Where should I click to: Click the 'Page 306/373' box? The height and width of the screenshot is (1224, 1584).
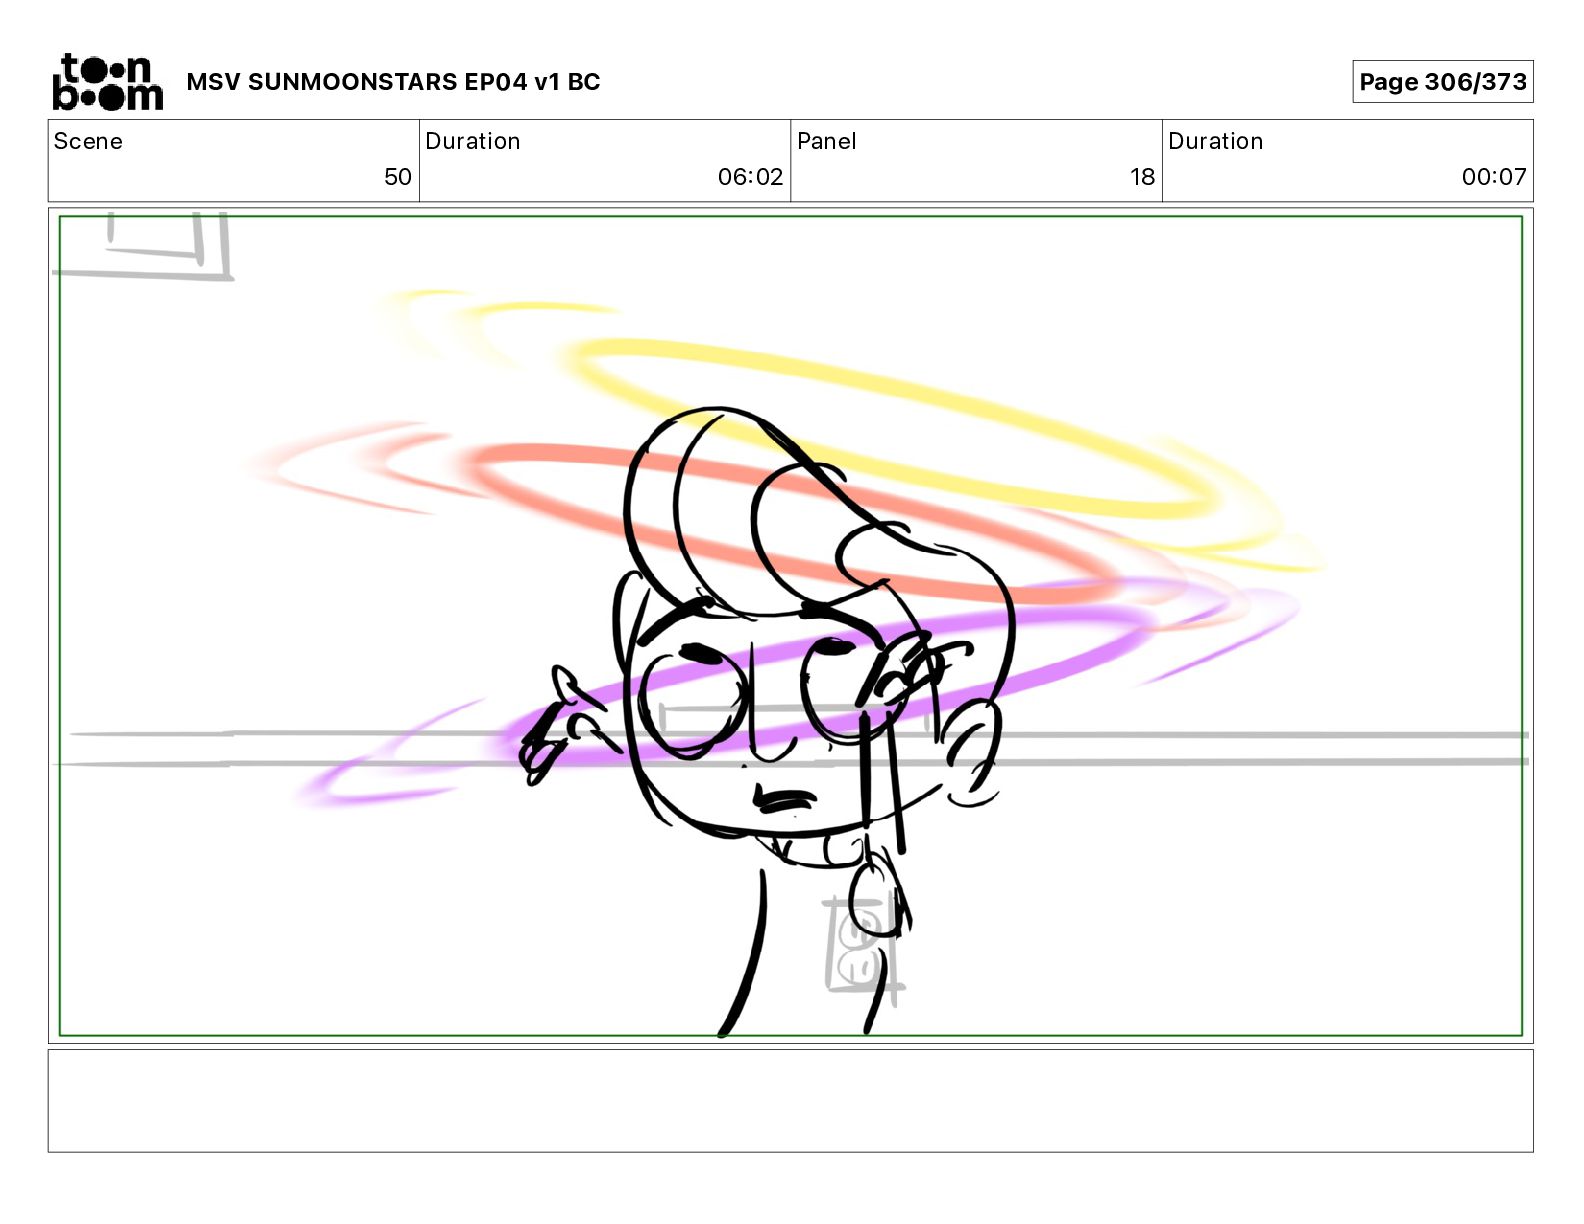point(1442,82)
